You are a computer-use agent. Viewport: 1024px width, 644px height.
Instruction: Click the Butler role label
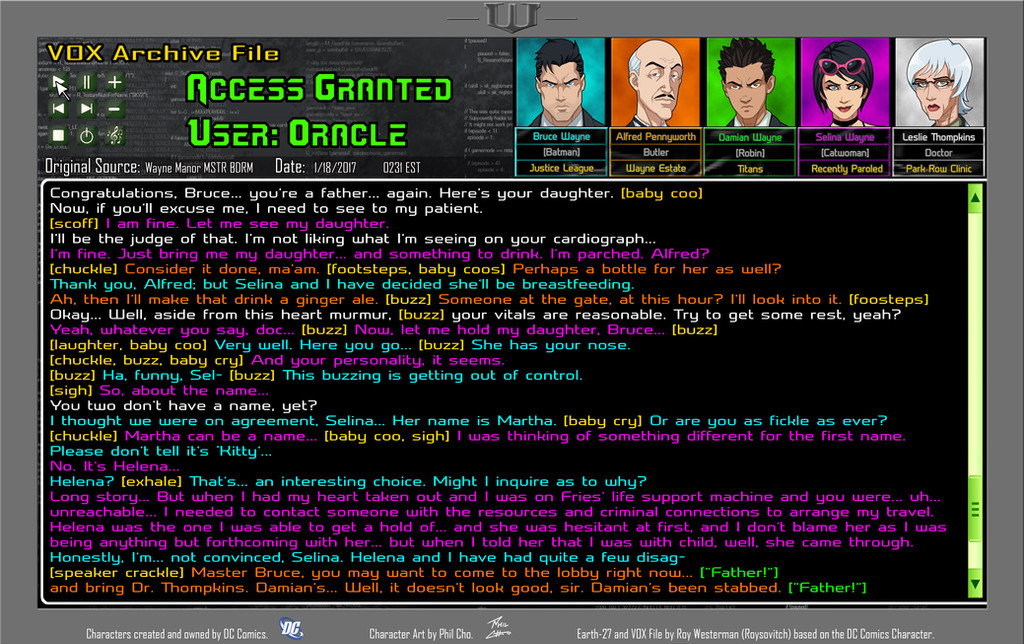click(656, 152)
